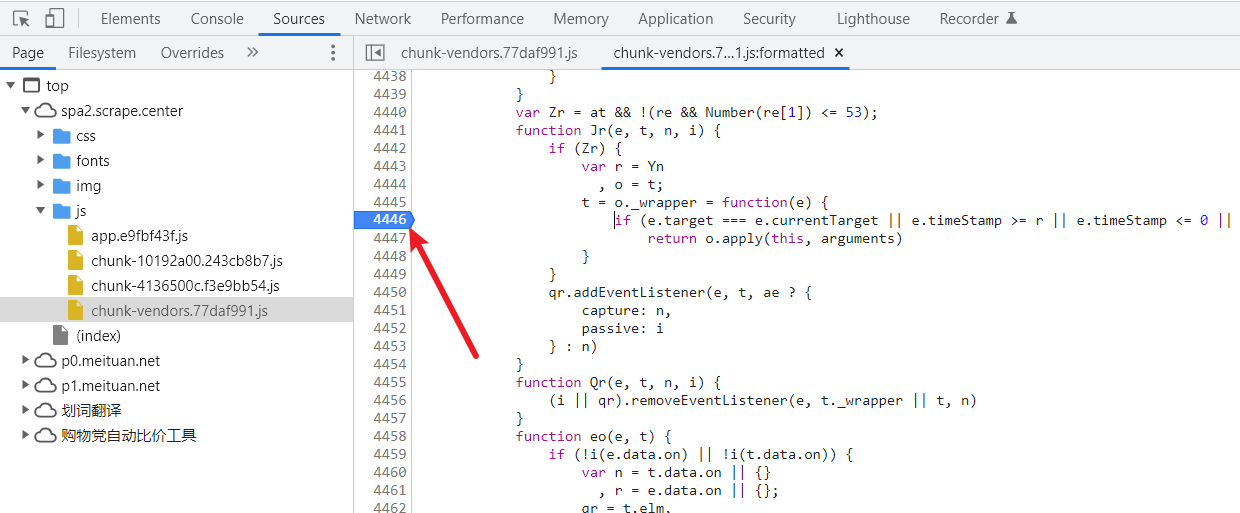Collapse the top frame tree arrow

[10, 86]
